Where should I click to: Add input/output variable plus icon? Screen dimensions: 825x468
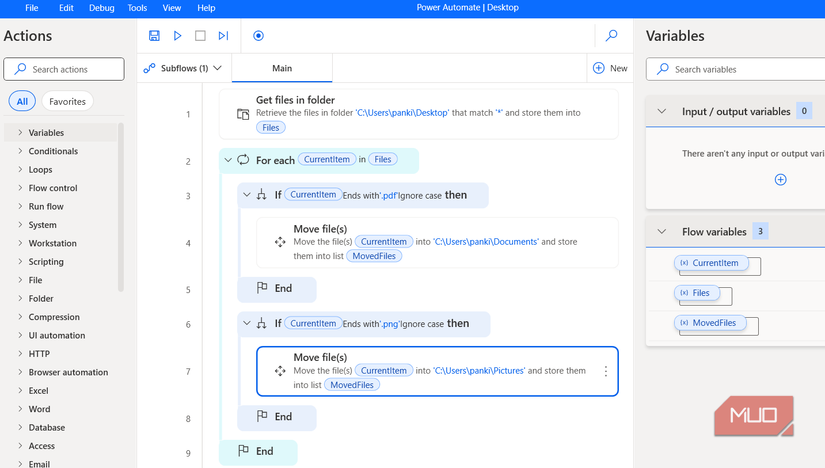[780, 180]
